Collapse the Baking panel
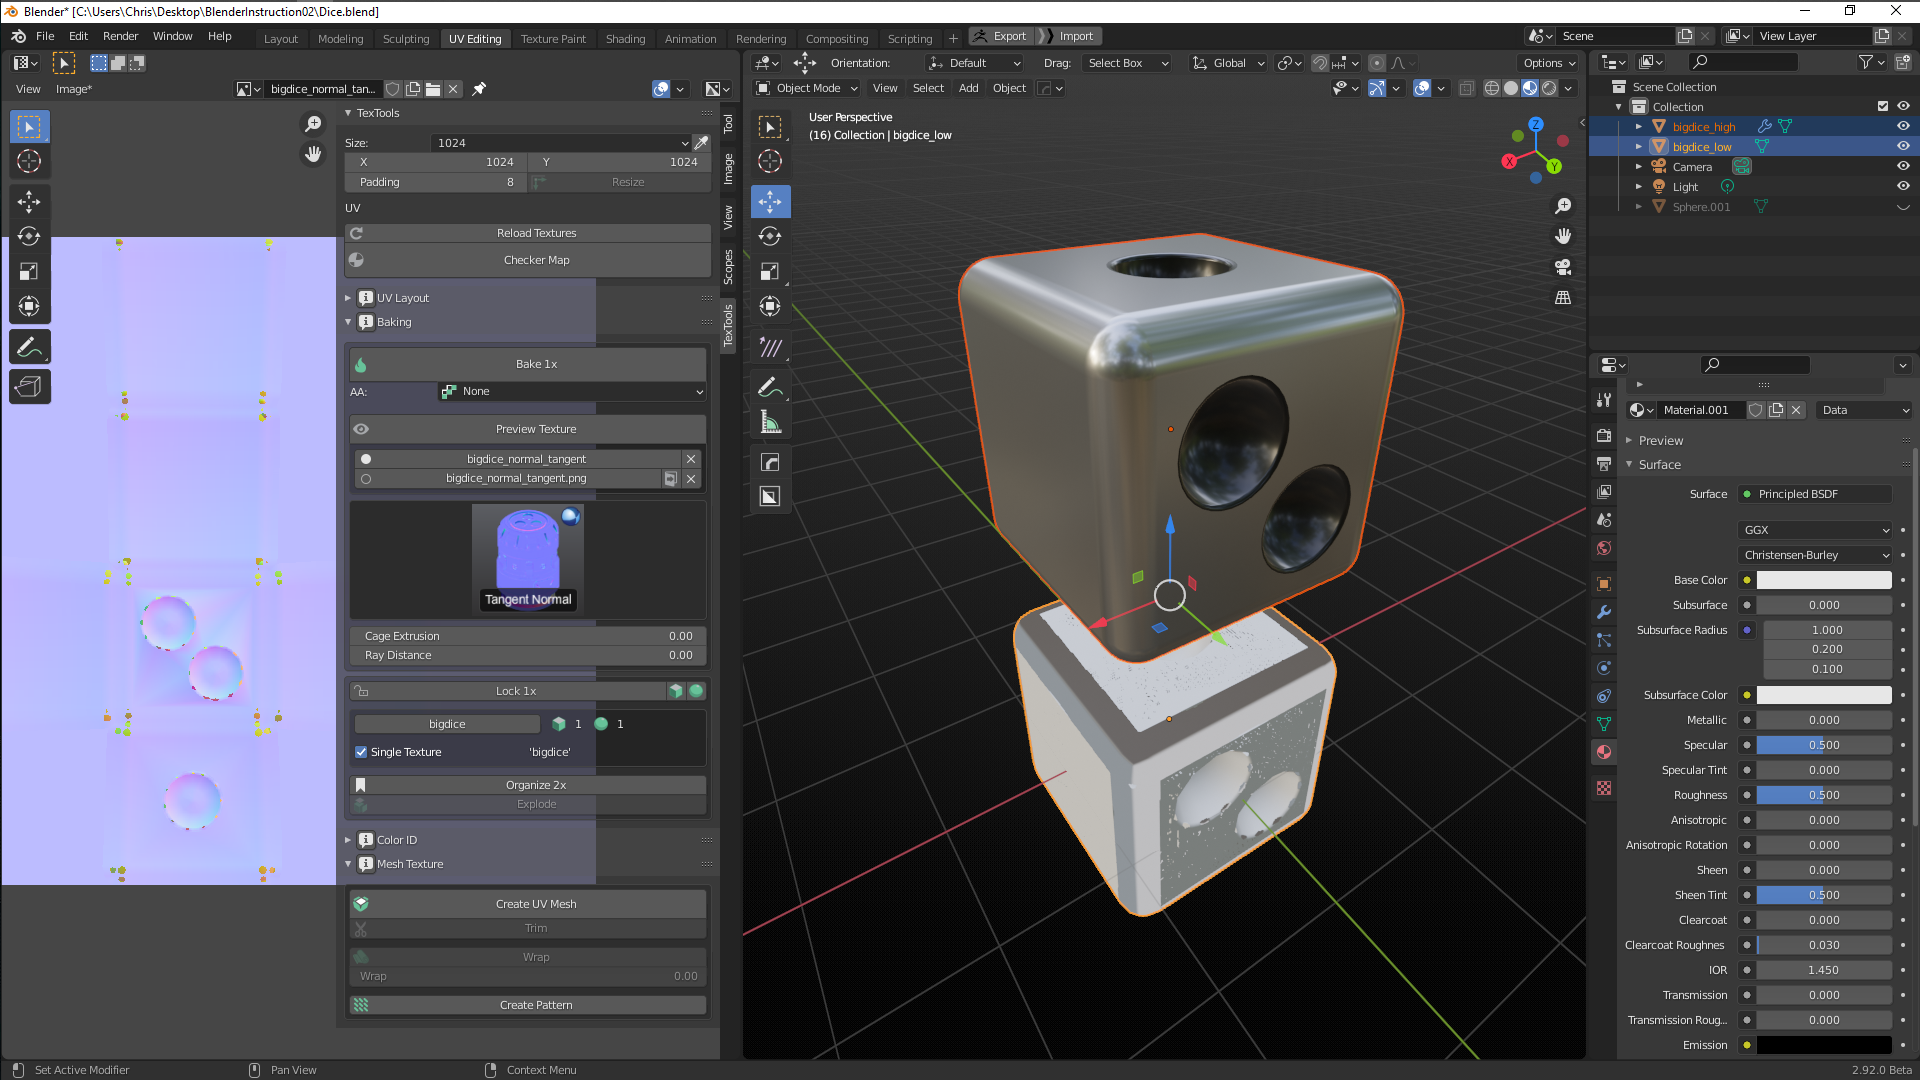This screenshot has width=1920, height=1080. (348, 322)
